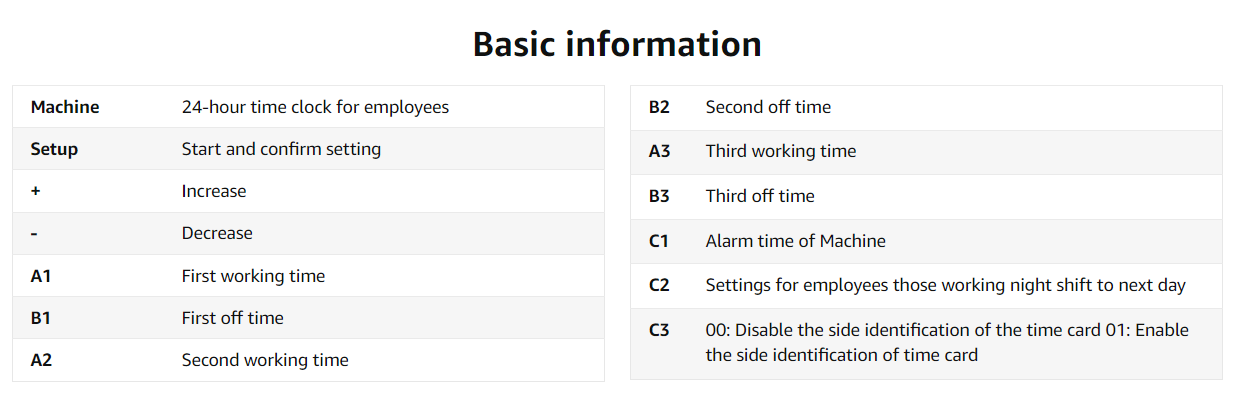The image size is (1234, 403).
Task: Select the "Machine" row label
Action: 65,107
